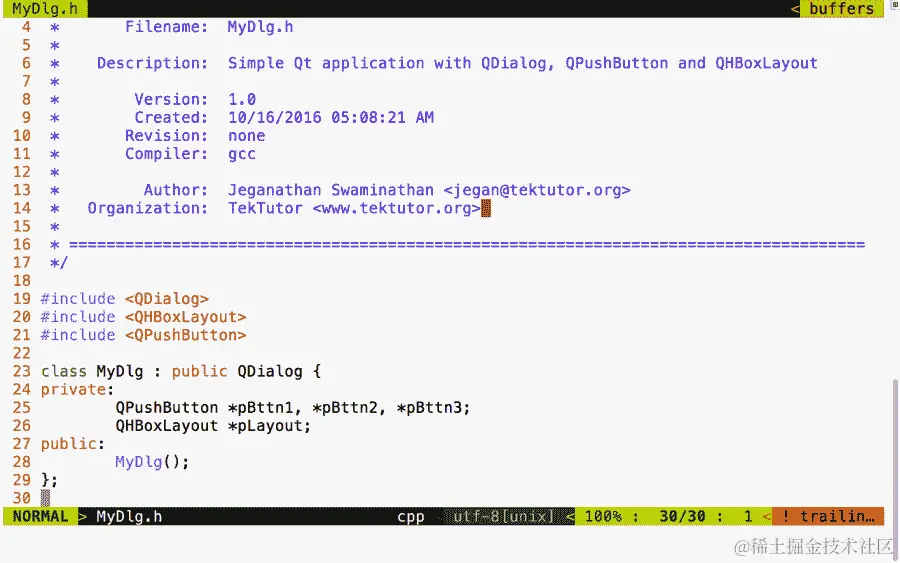The image size is (900, 563).
Task: Click the '<QDialog>' include on line 19
Action: [166, 299]
